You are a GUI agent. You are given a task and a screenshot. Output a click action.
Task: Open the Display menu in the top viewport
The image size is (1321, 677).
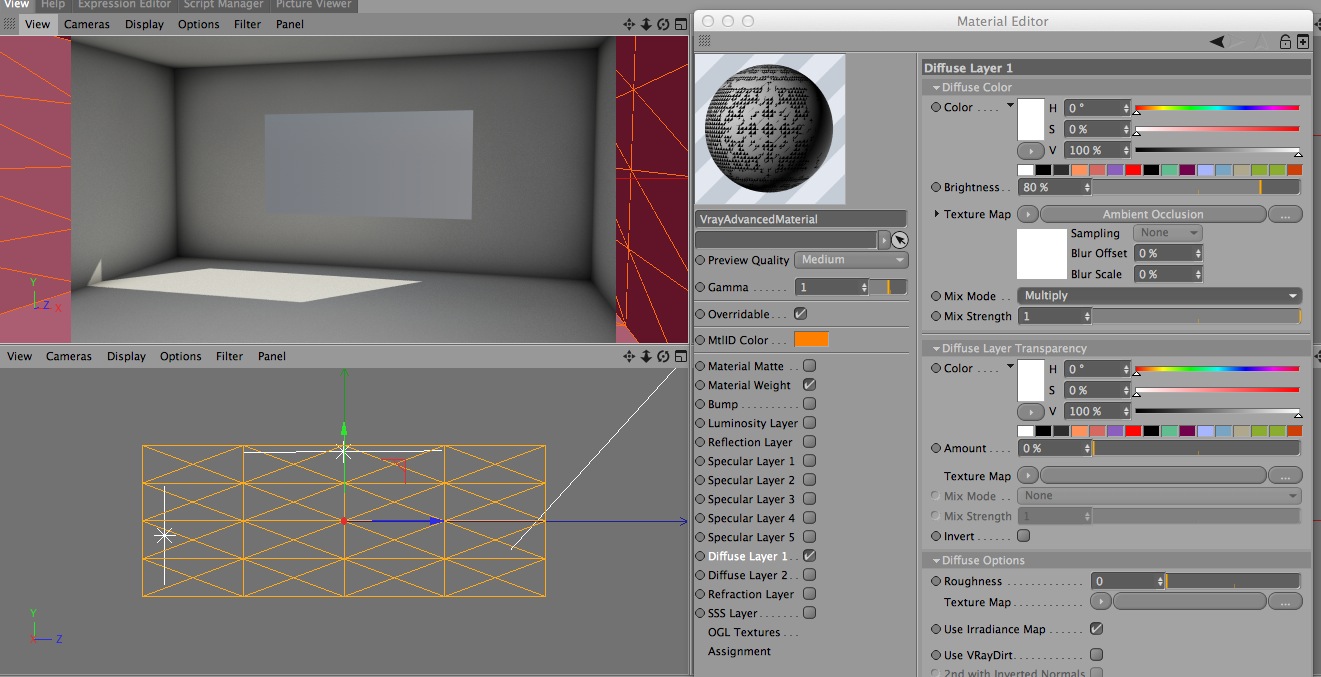pos(144,24)
